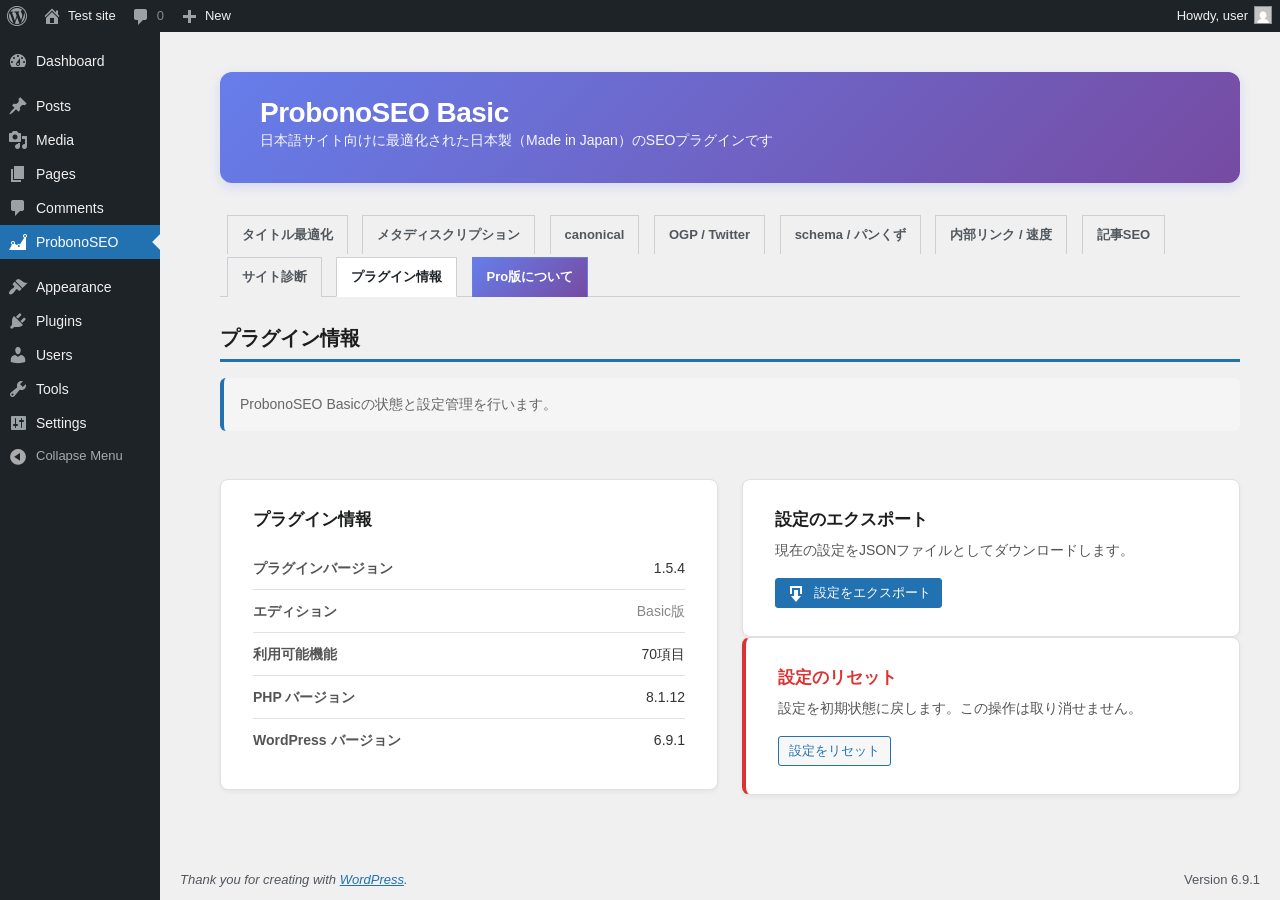
Task: Expand the Appearance menu
Action: click(73, 287)
